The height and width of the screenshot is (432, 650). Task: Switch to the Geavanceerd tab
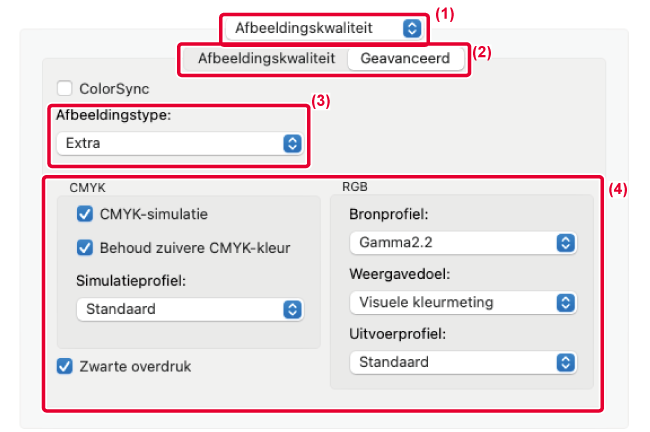pyautogui.click(x=407, y=58)
